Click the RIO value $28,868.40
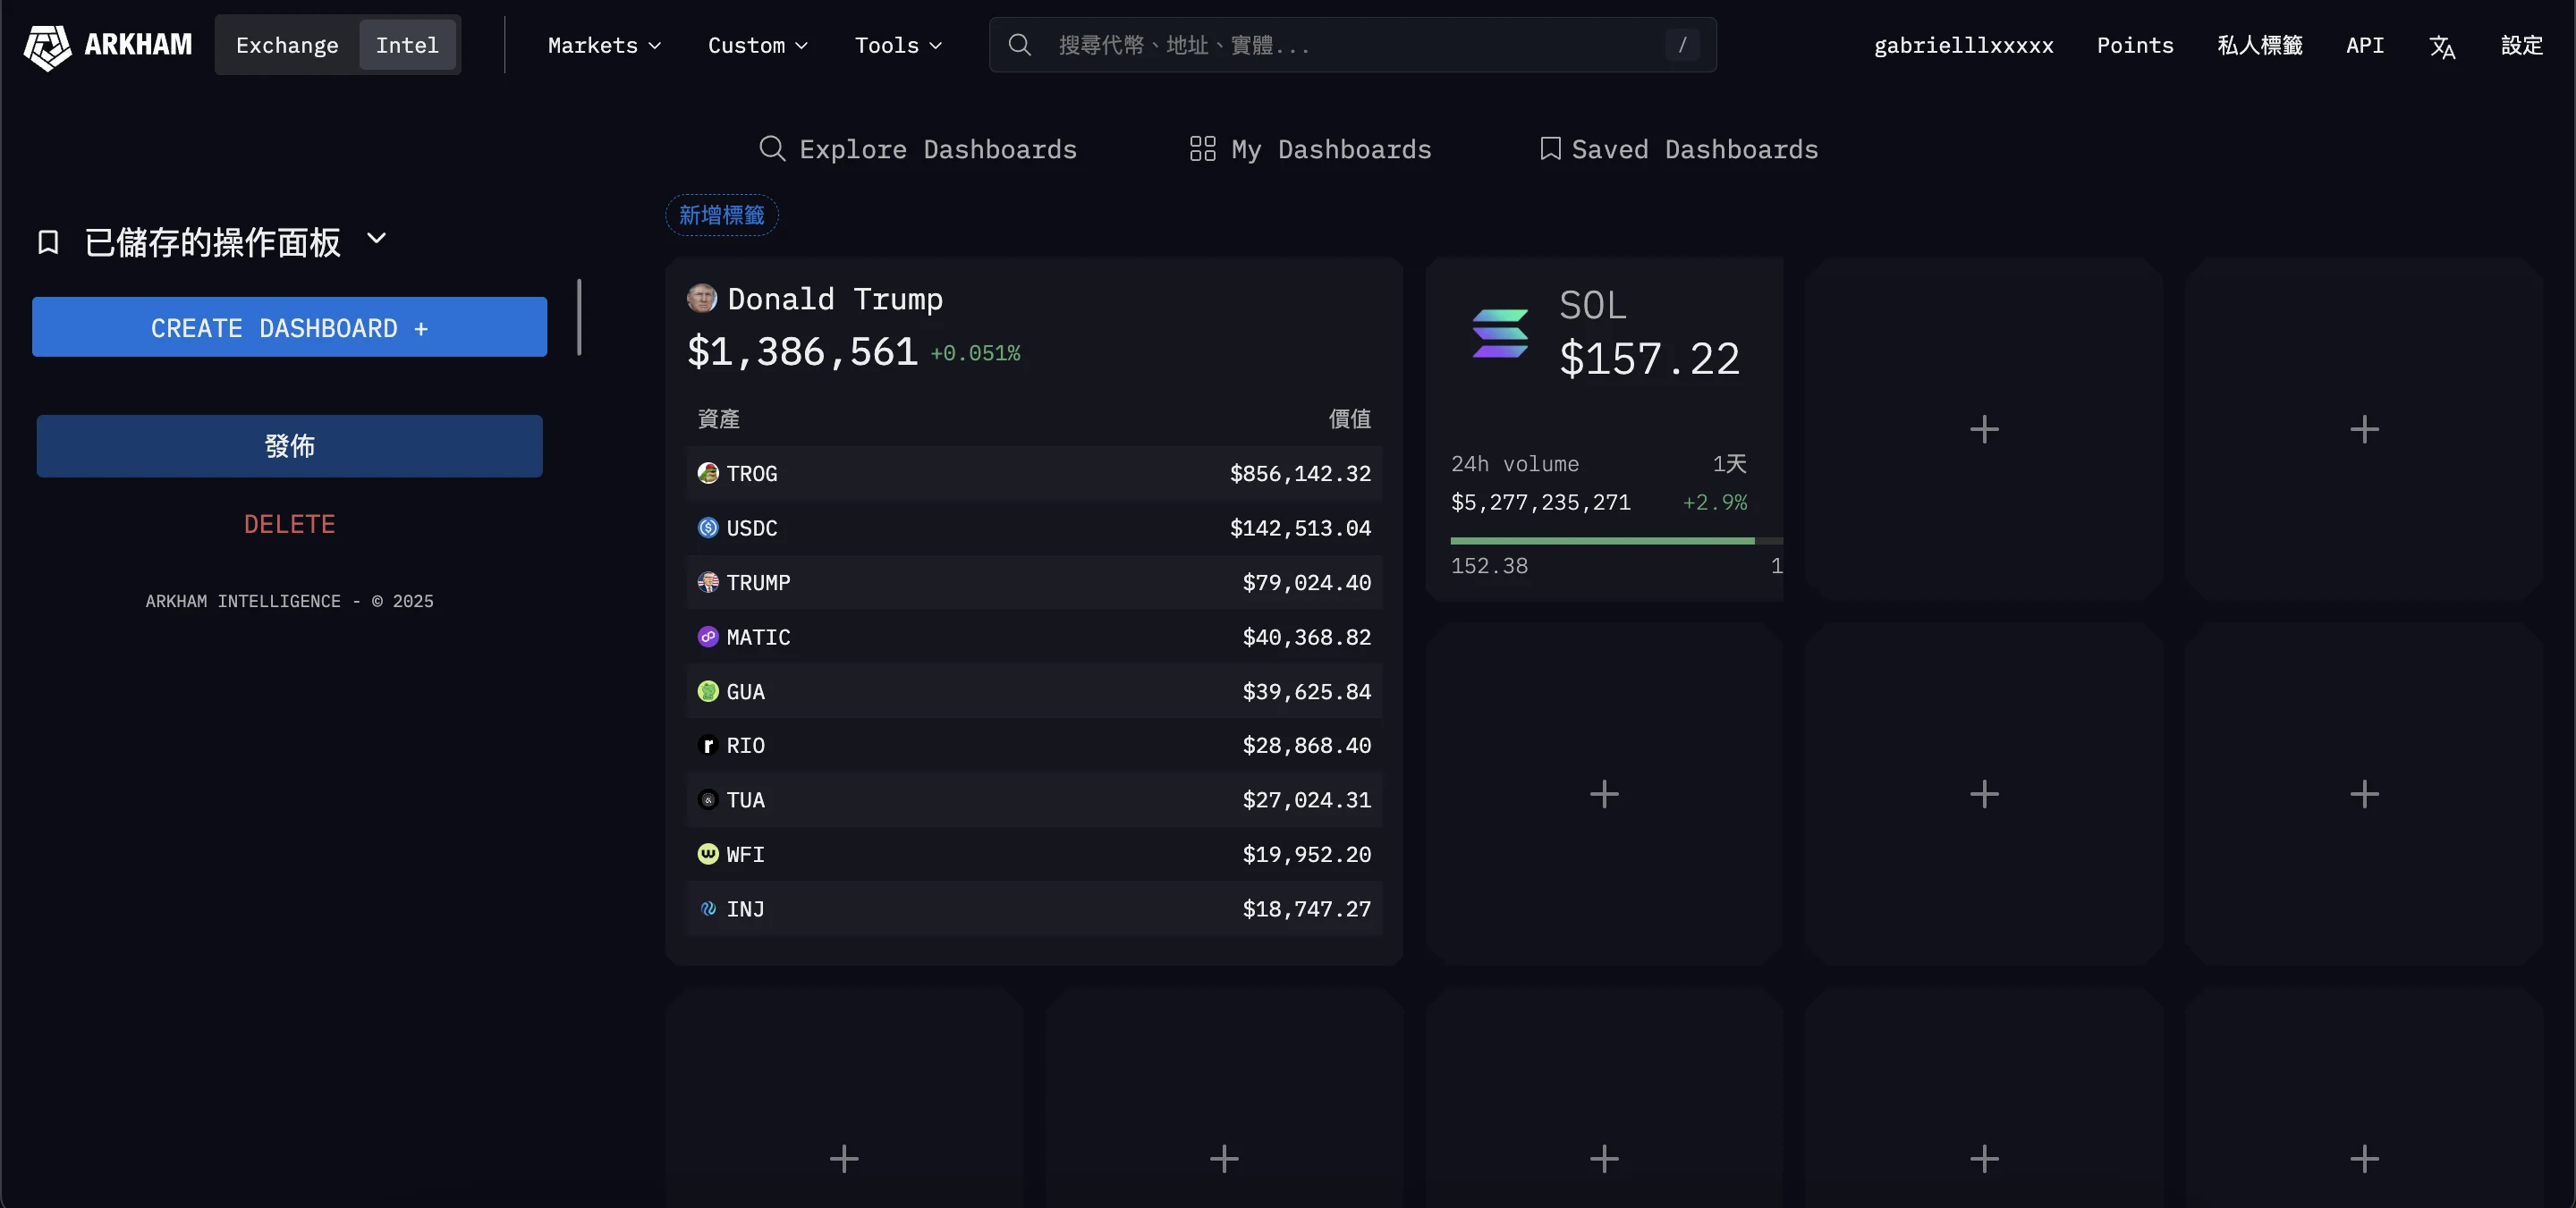The height and width of the screenshot is (1208, 2576). point(1306,745)
